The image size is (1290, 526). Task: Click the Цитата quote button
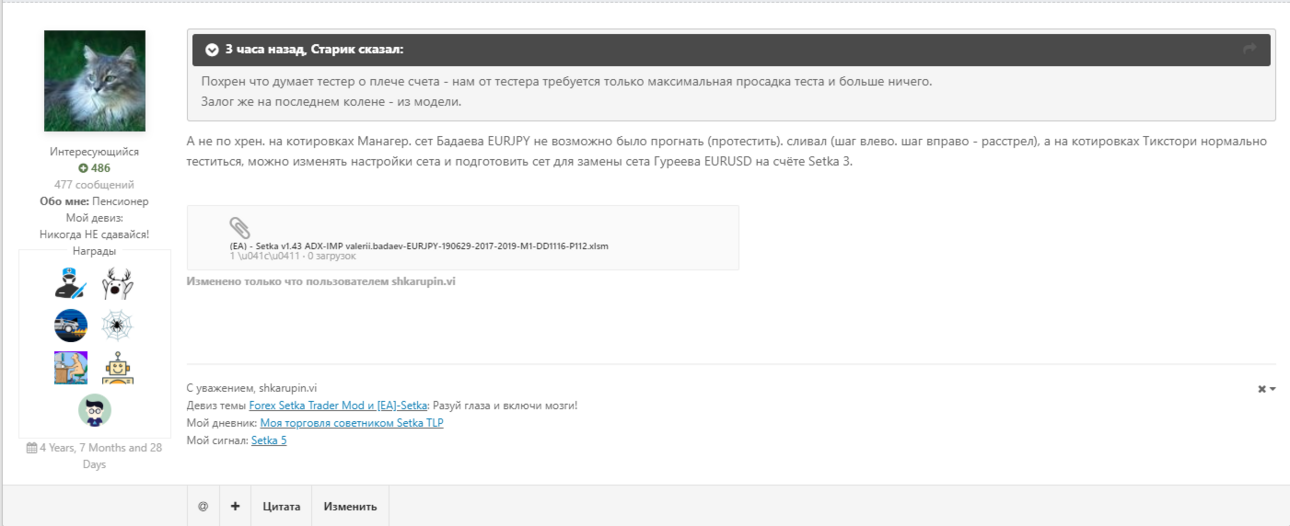tap(281, 506)
